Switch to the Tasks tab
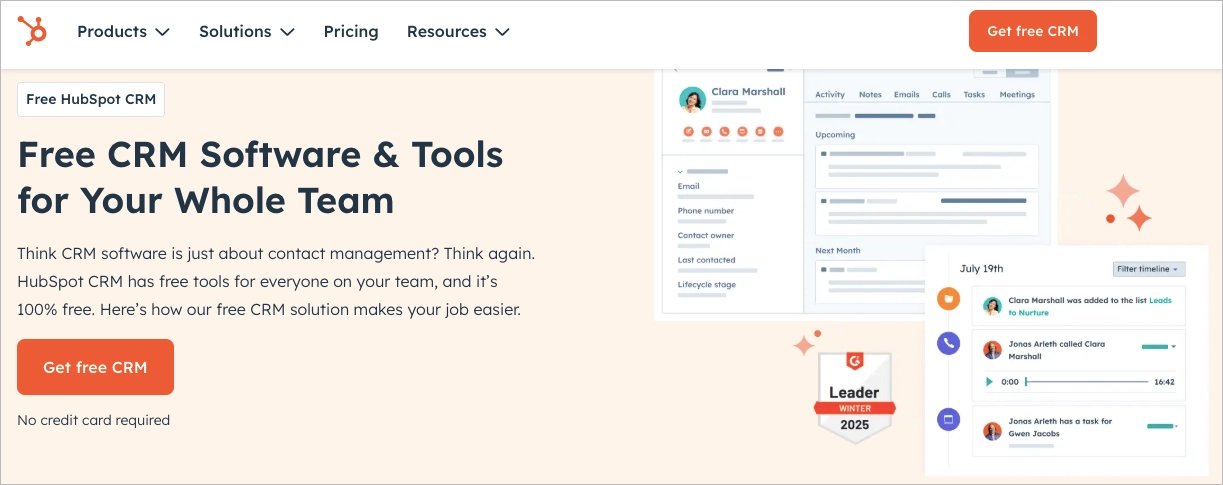The image size is (1223, 485). coord(974,95)
